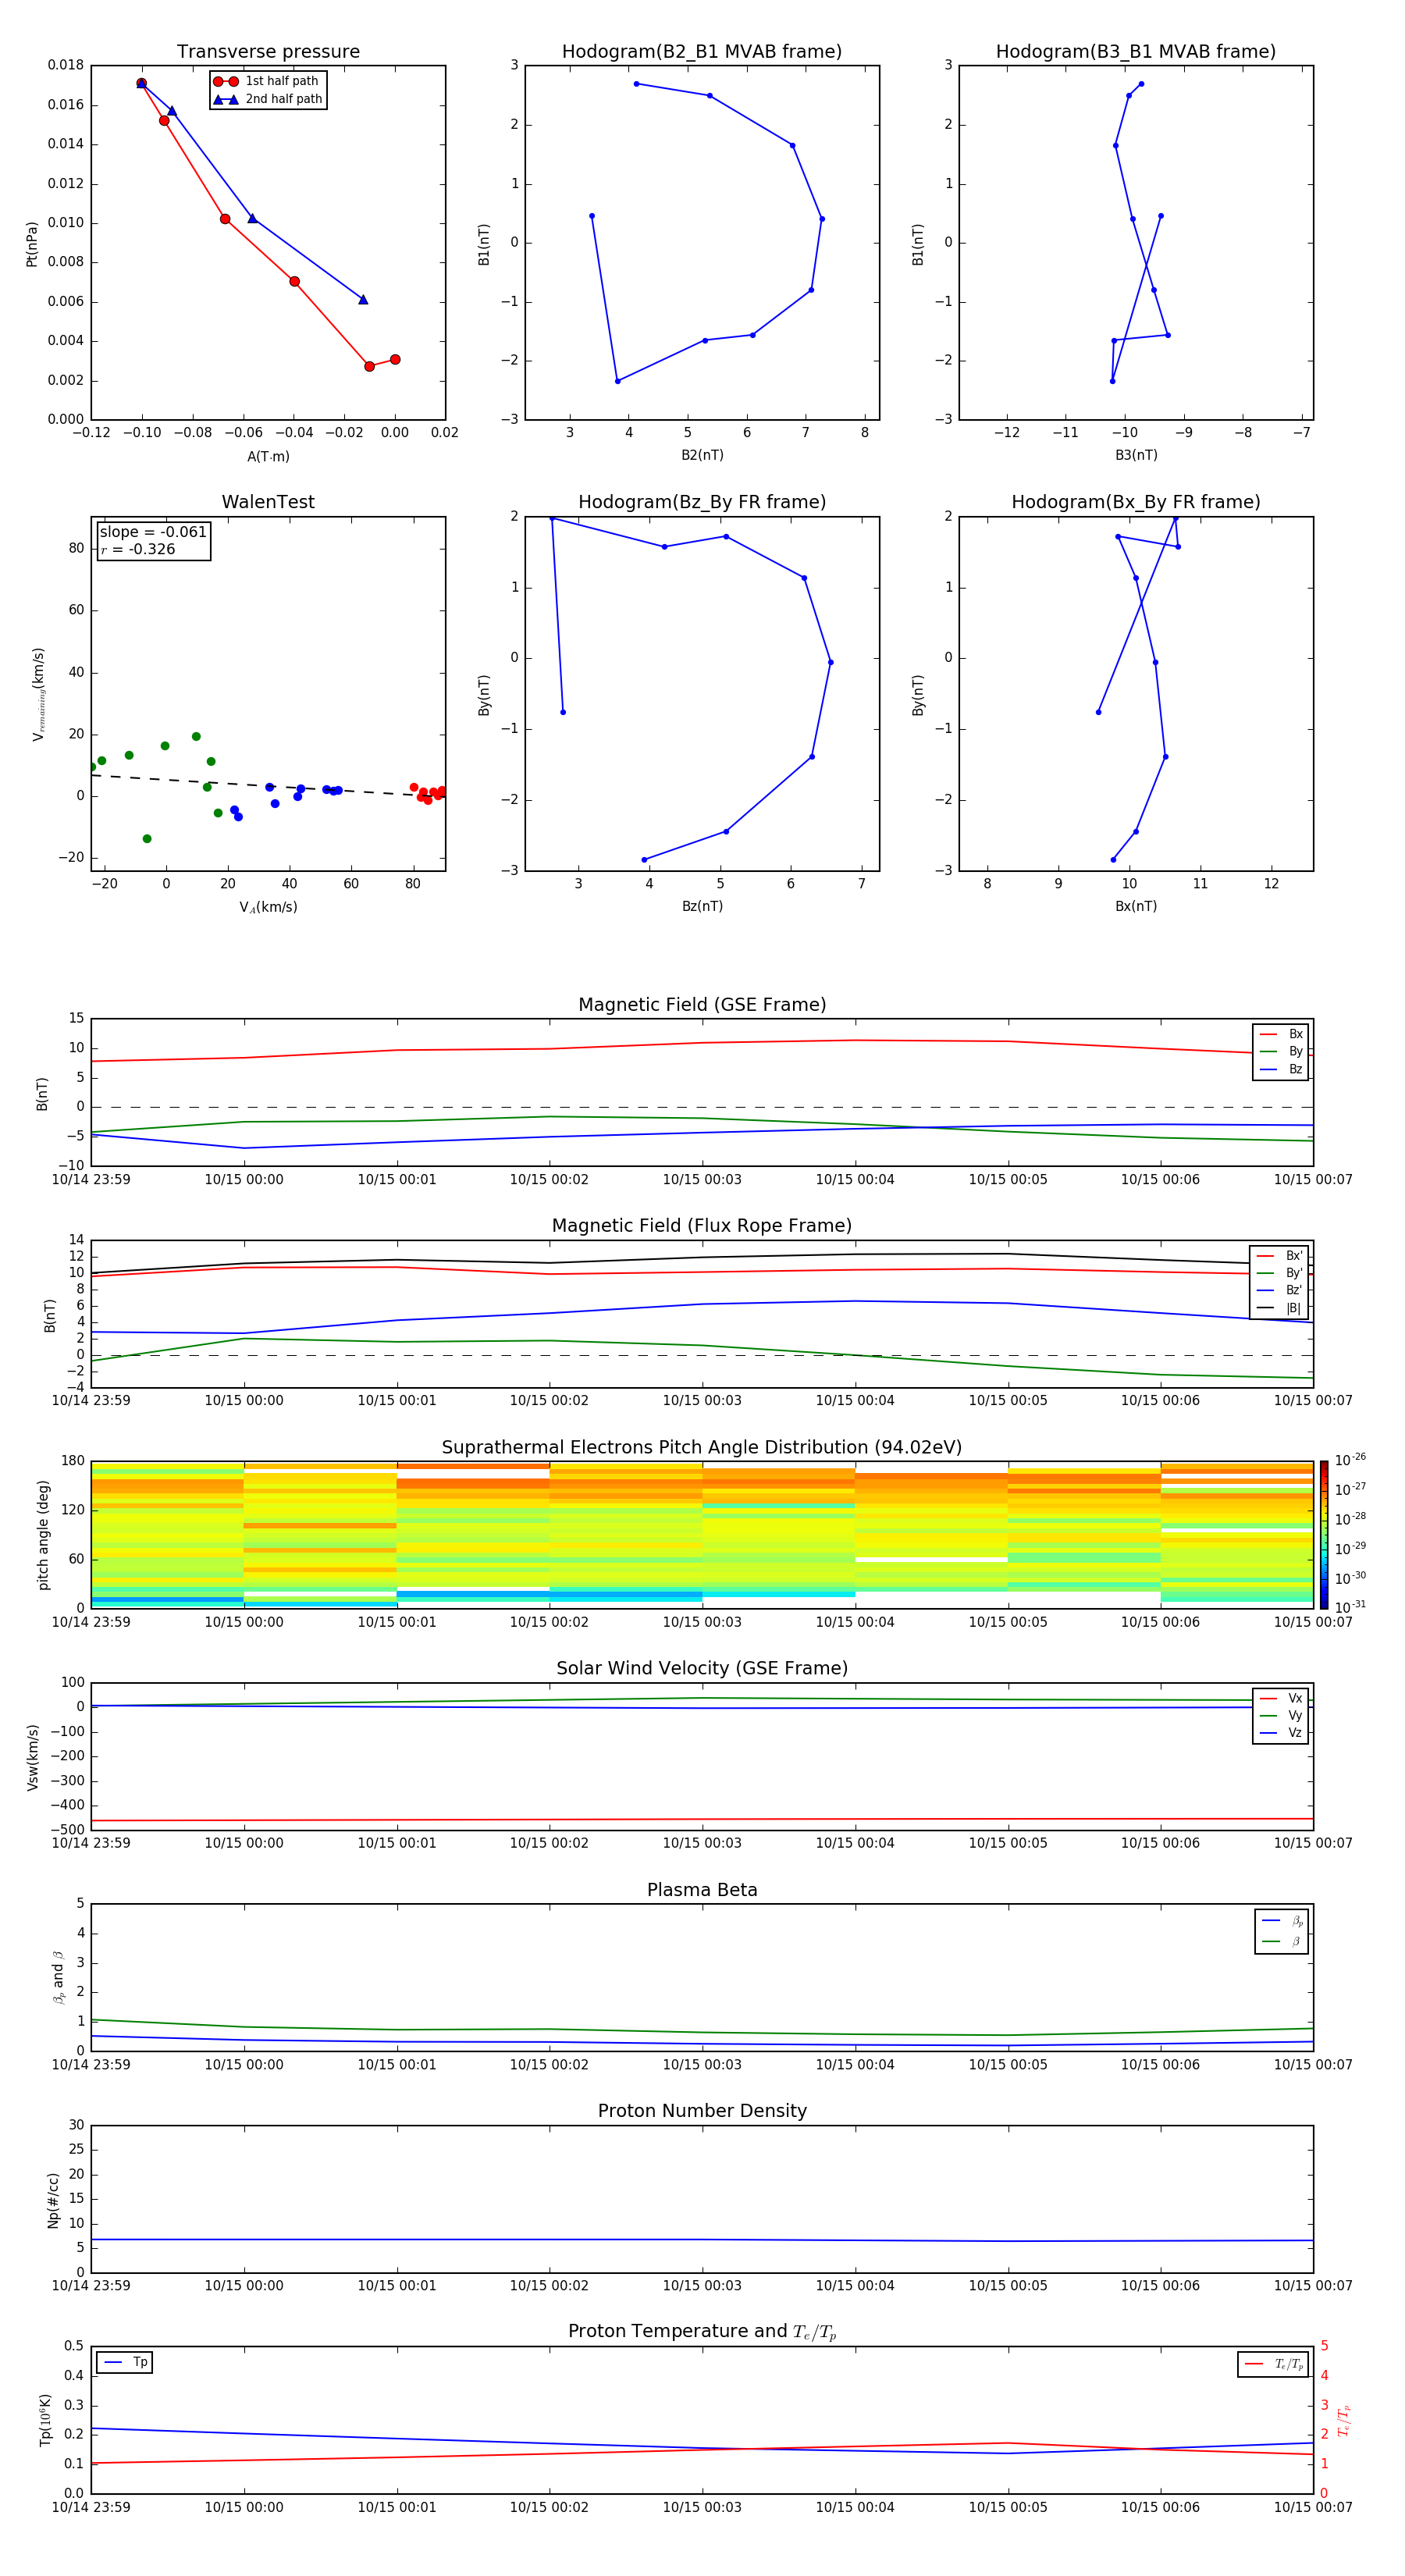1405x2576 pixels.
Task: Click the "Tp(10^6K)" y-axis label
Action: (45, 2420)
